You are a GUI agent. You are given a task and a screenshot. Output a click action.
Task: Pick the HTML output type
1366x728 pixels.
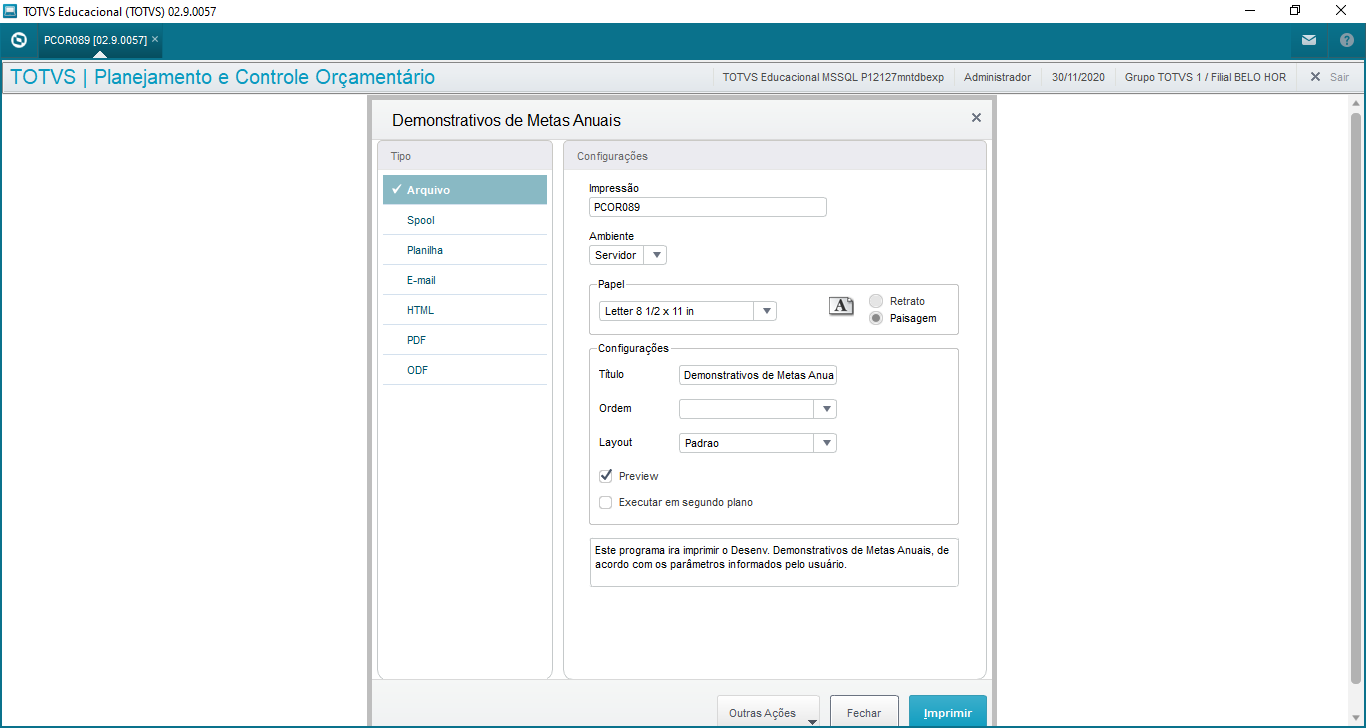click(465, 310)
